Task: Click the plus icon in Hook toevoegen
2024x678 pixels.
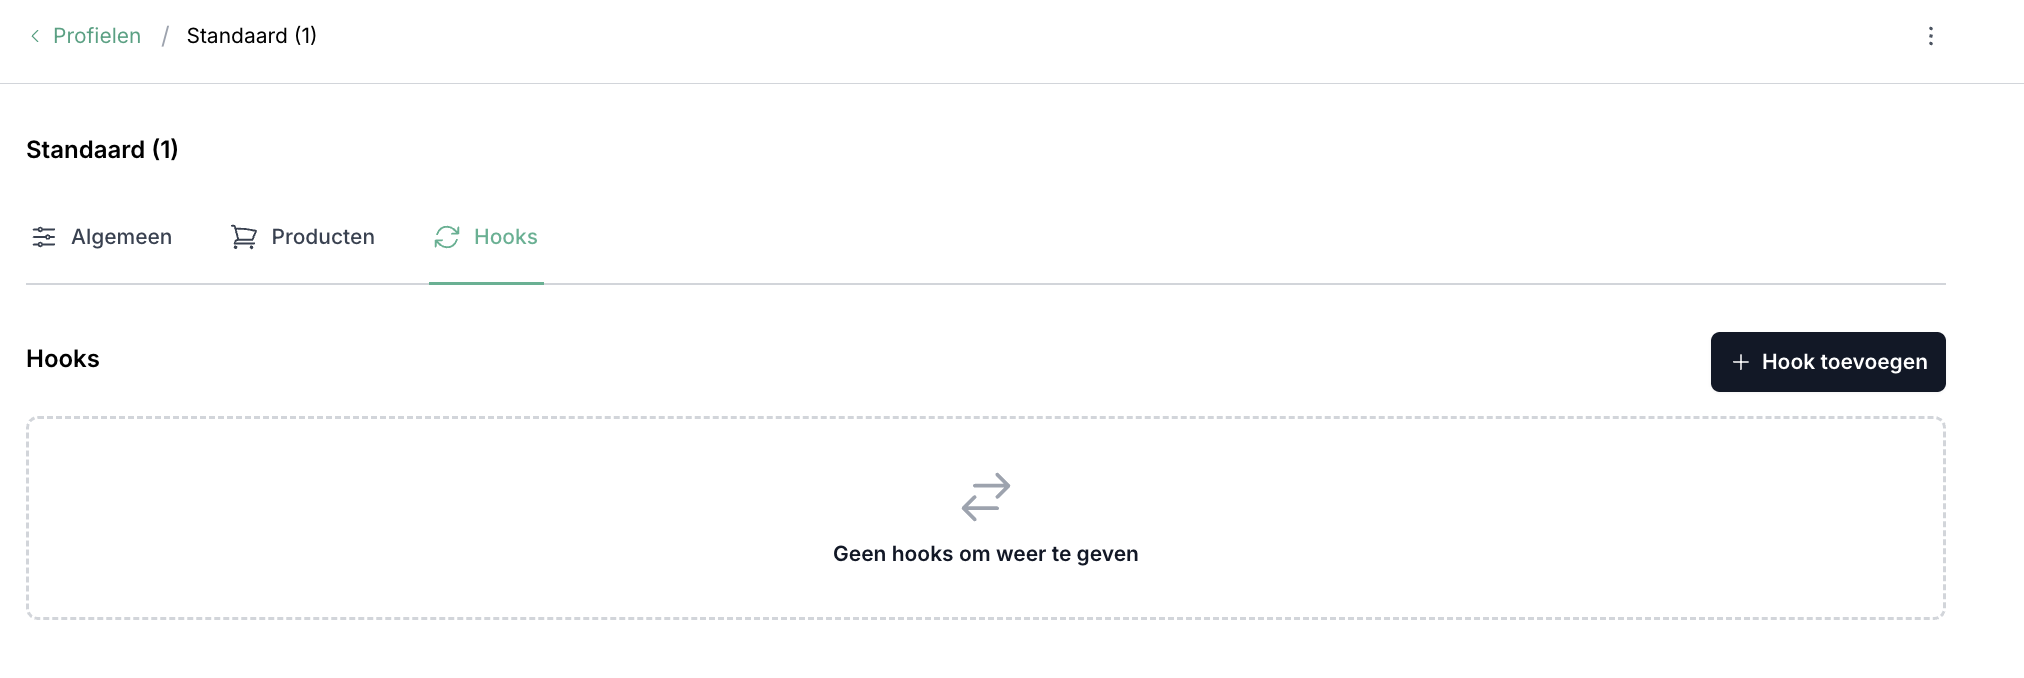Action: coord(1740,362)
